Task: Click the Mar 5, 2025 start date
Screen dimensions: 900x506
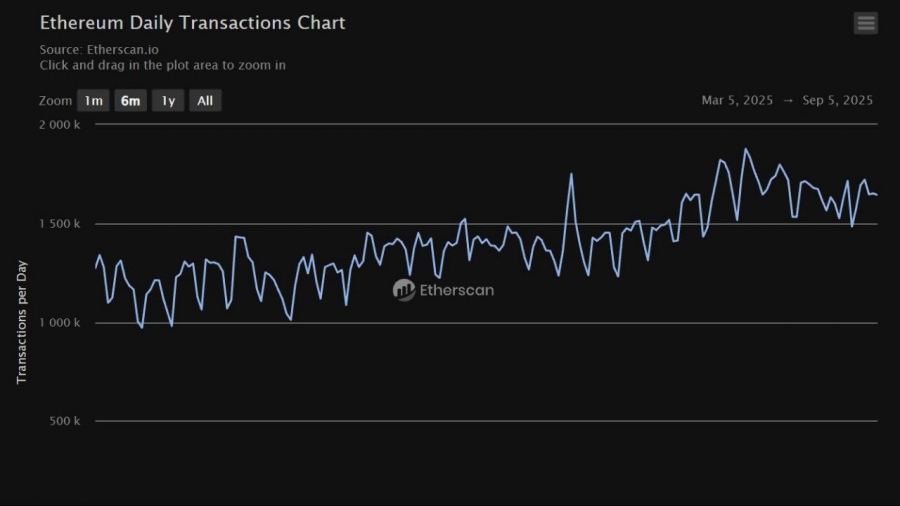Action: (737, 101)
